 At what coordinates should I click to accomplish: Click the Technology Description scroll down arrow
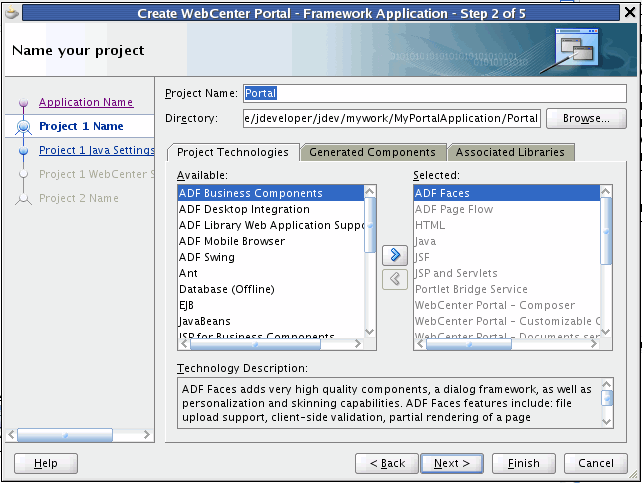606,422
